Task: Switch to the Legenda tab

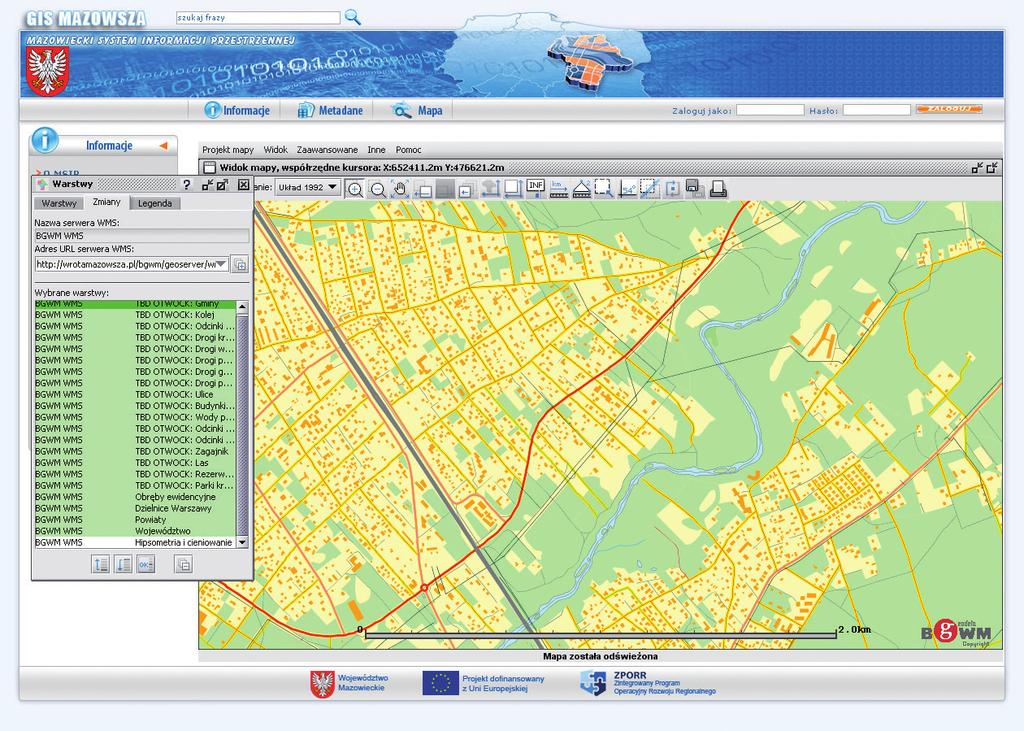Action: click(x=155, y=203)
